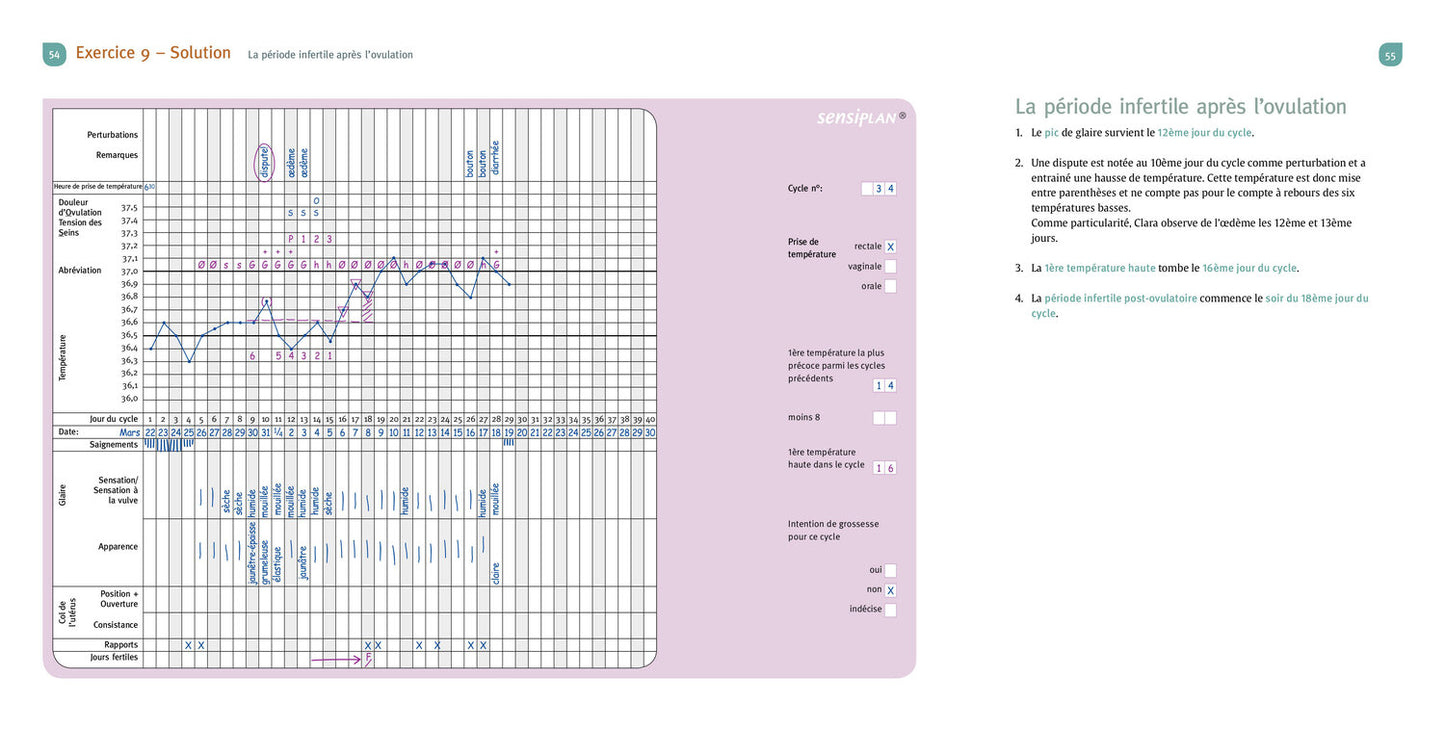Click the page 54 number badge
Image resolution: width=1445 pixels, height=755 pixels.
54,55
